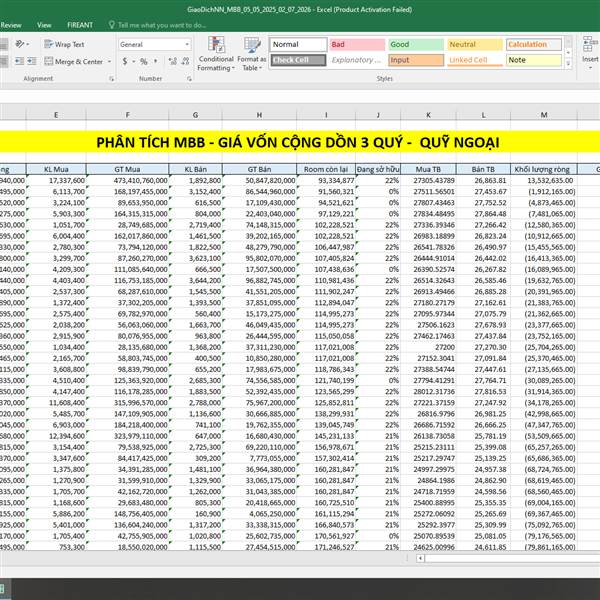This screenshot has height=600, width=600.
Task: Apply the Neutral cell style
Action: tap(475, 44)
